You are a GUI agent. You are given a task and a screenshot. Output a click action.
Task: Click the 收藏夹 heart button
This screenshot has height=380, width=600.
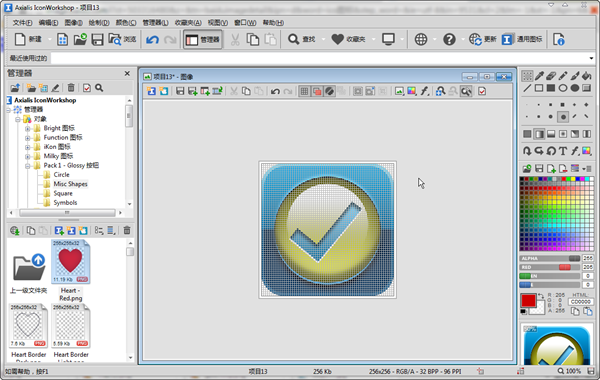click(x=348, y=39)
